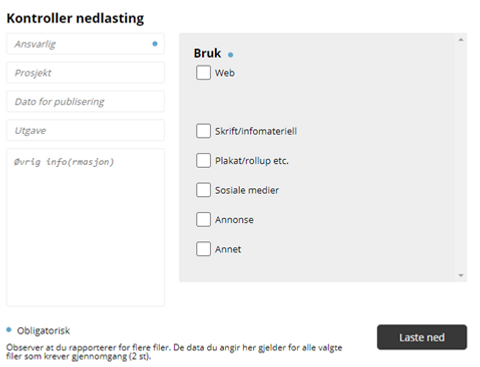Click the blue dot next to Obligatorisk
Viewport: 480px width, 367px height.
pos(9,330)
